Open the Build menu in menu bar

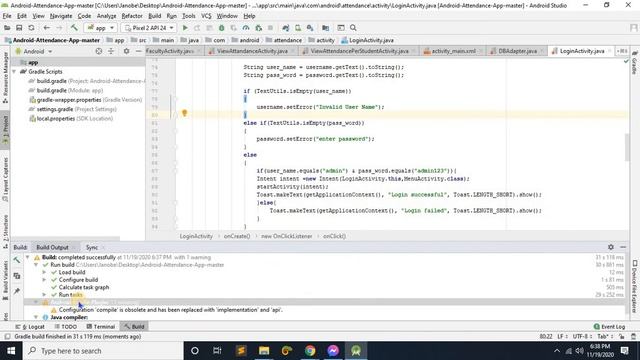coord(154,16)
